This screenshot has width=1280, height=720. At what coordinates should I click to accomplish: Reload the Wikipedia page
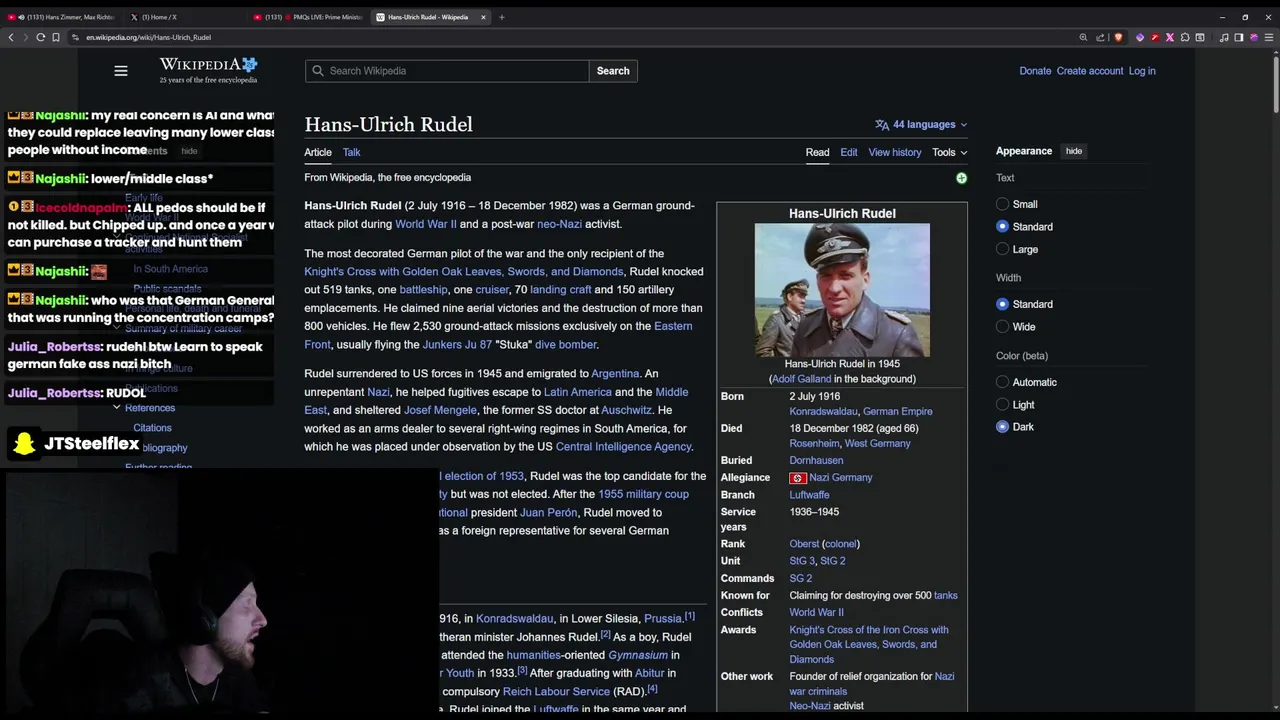click(x=40, y=37)
